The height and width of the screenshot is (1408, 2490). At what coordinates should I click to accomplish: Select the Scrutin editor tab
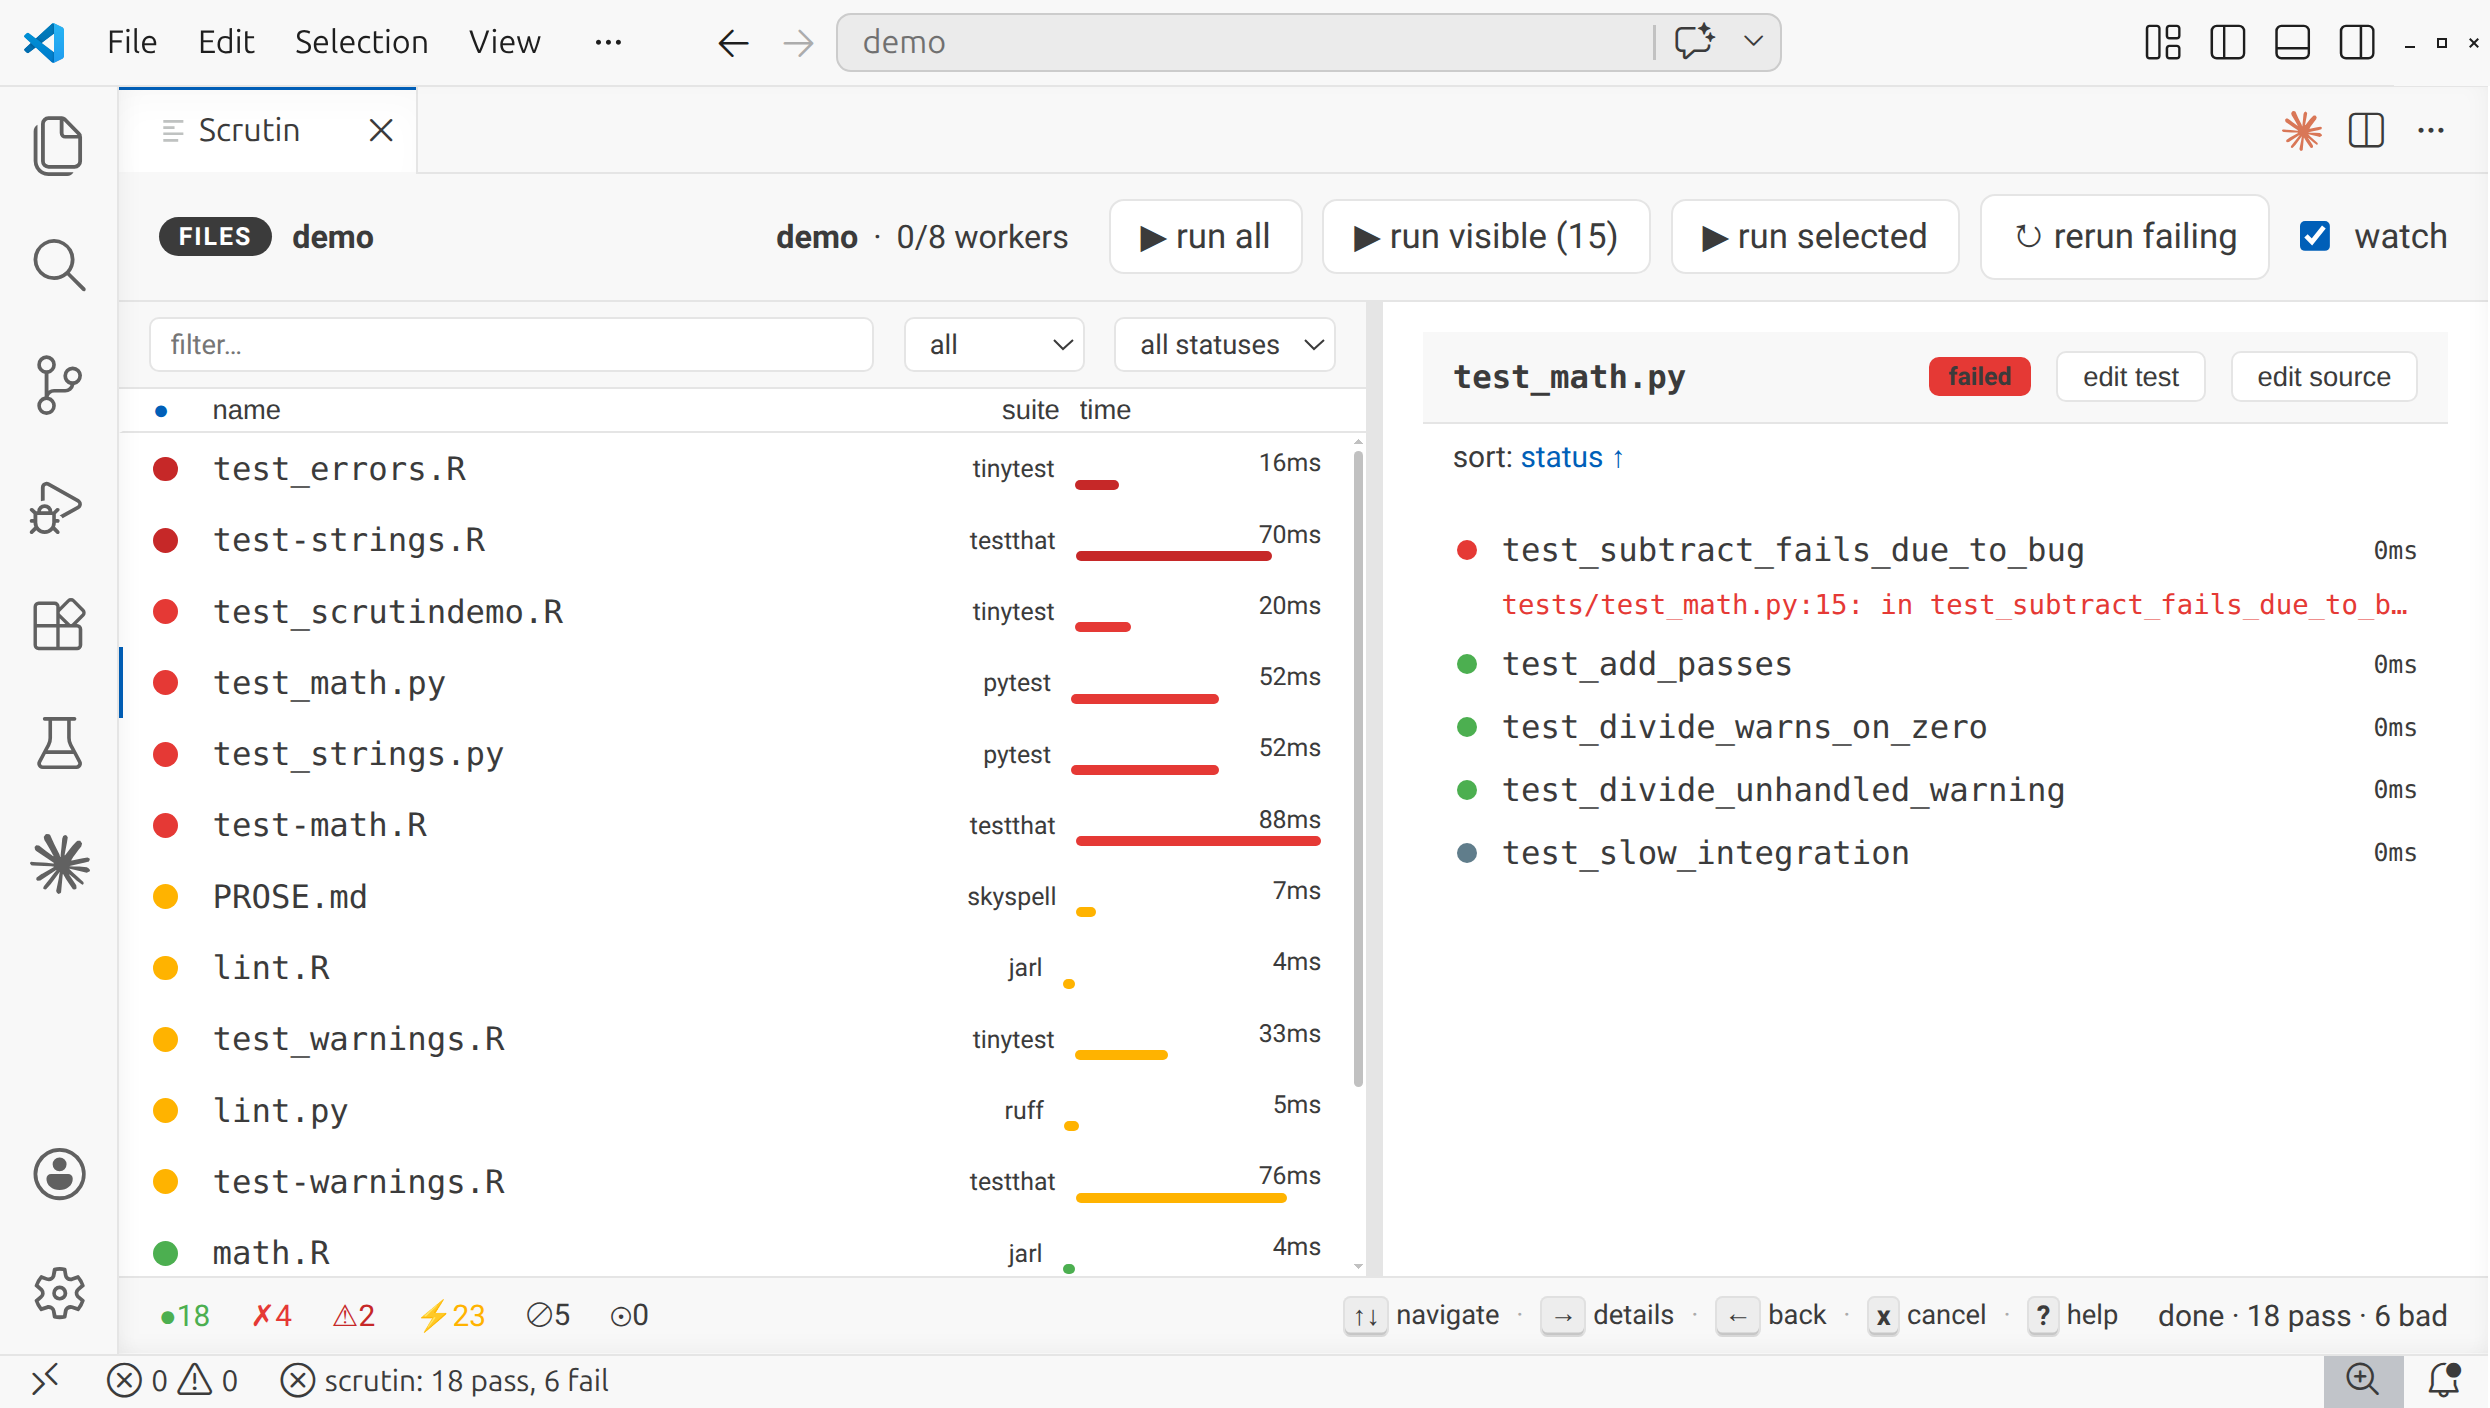pos(249,131)
